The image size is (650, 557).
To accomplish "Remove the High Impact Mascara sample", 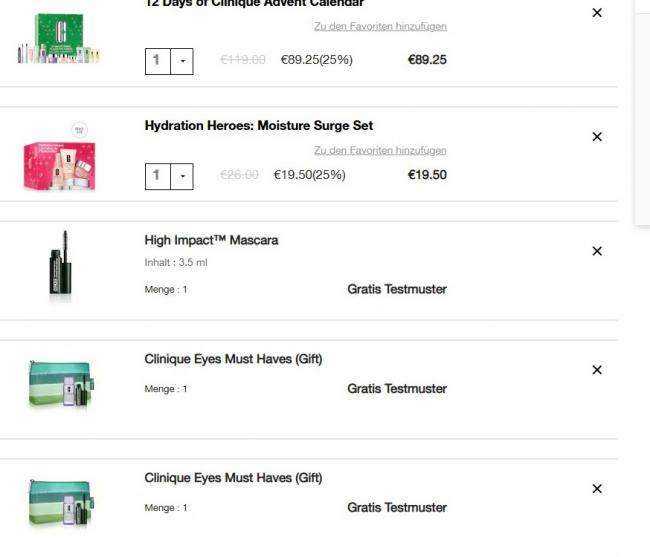I will pos(597,251).
